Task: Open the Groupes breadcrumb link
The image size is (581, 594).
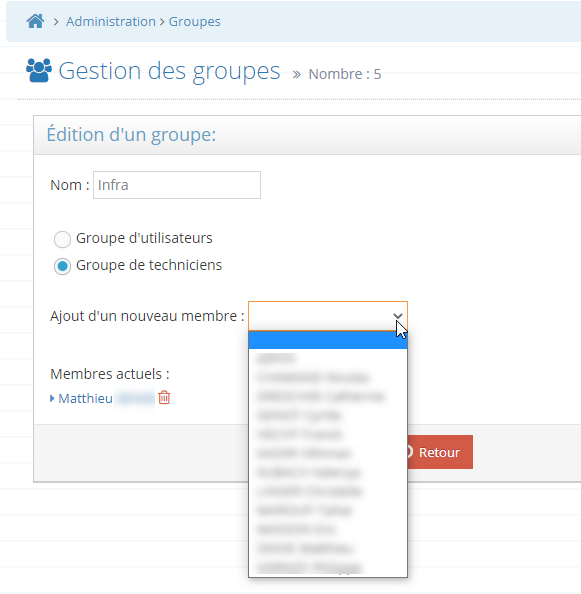Action: (x=194, y=22)
